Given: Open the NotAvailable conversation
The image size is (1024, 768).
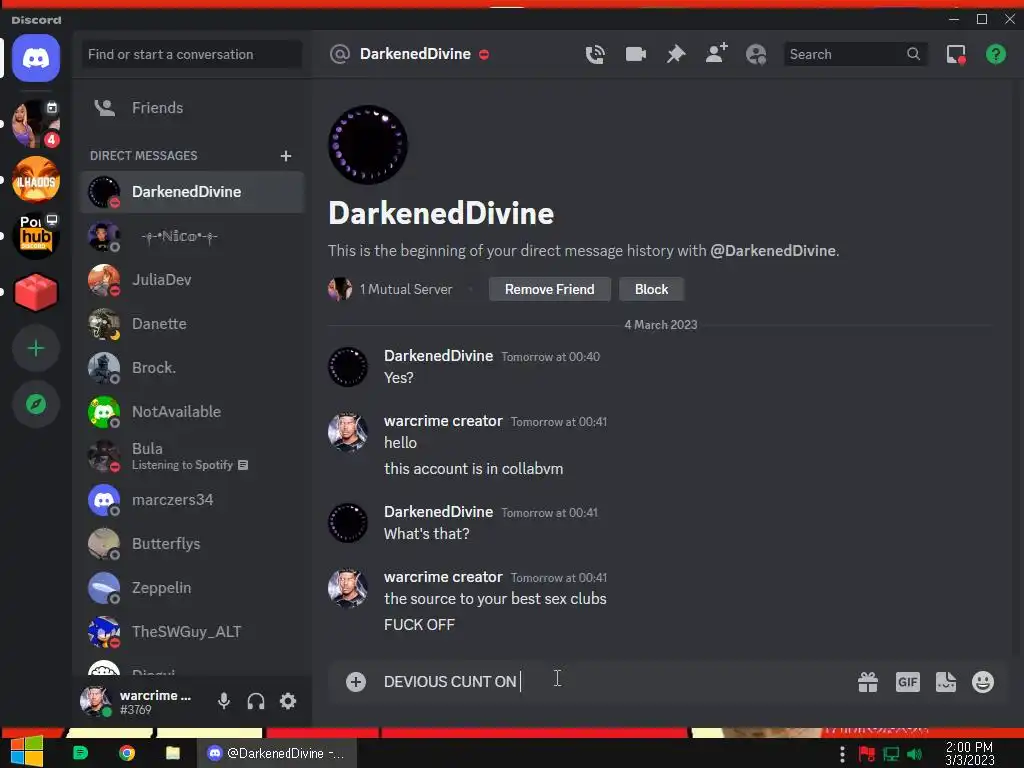Looking at the screenshot, I should 193,412.
